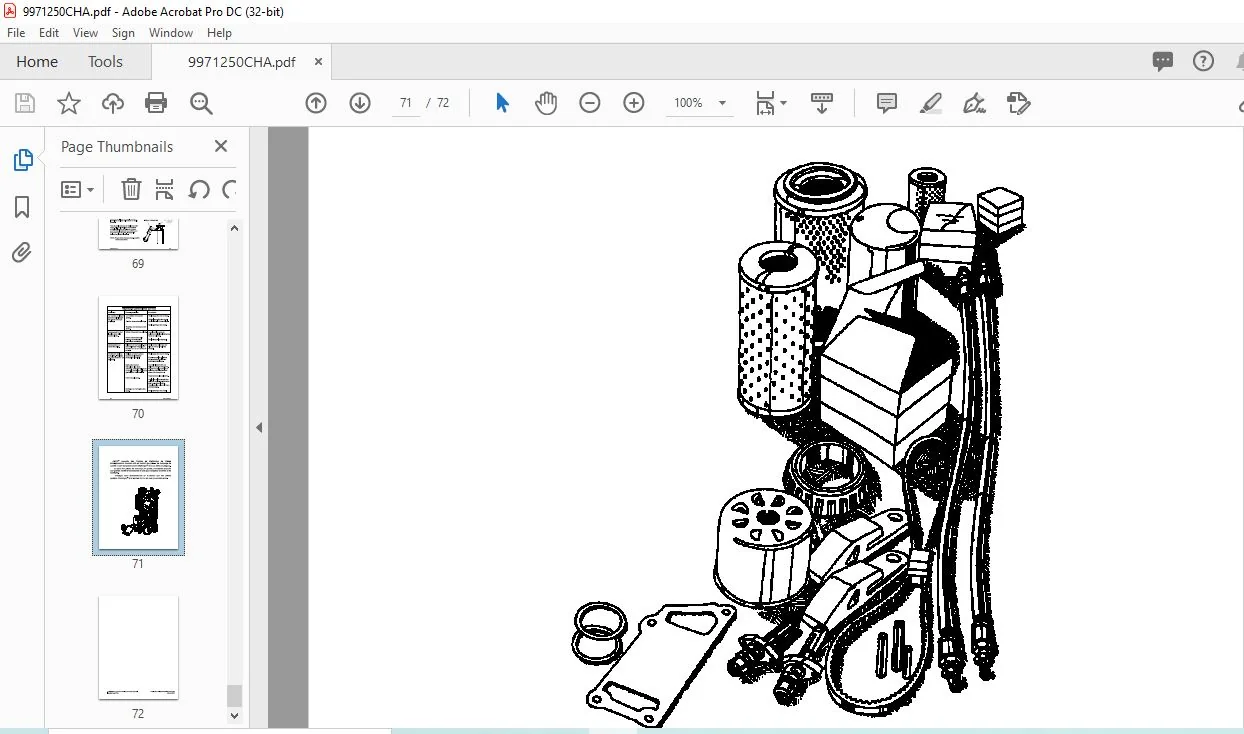The image size is (1244, 734).
Task: Open thumbnail options menu dropdown
Action: click(x=77, y=189)
